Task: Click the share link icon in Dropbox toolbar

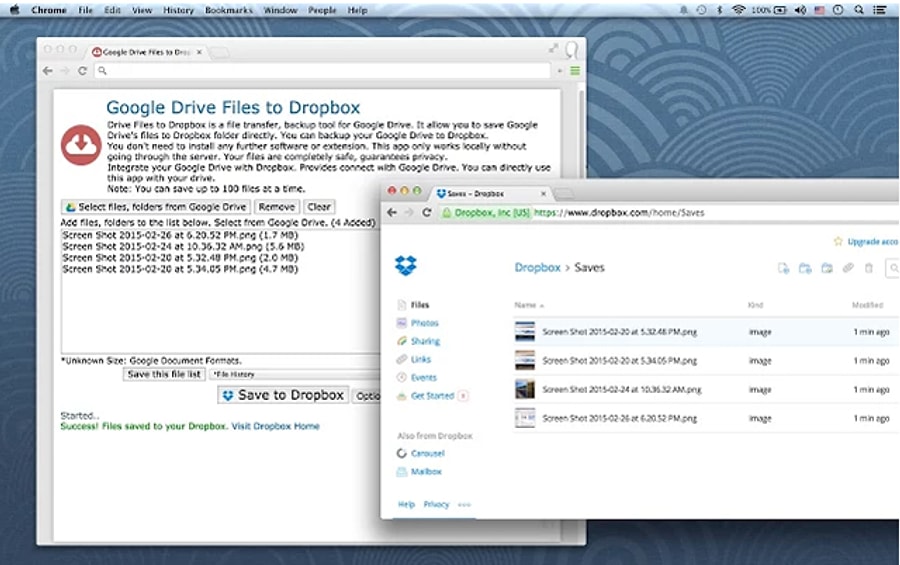Action: [x=847, y=268]
